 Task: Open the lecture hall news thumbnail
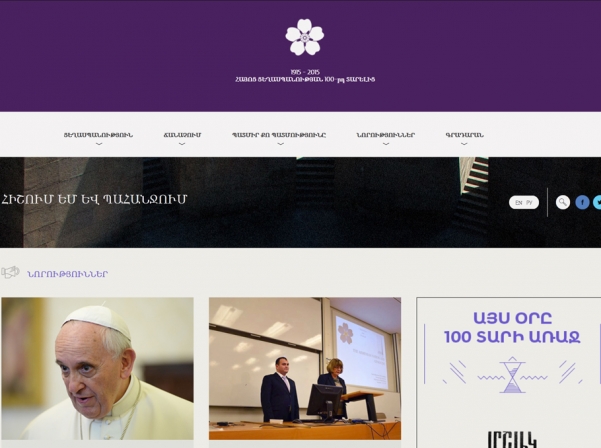(305, 368)
